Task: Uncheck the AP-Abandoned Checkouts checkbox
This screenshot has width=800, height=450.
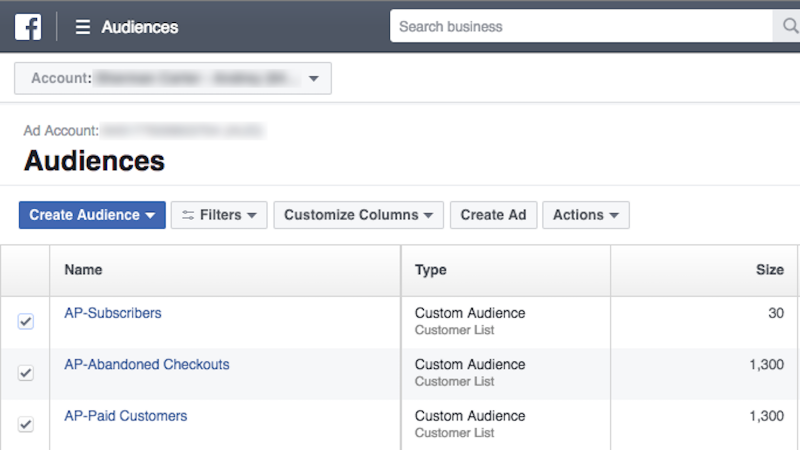Action: [x=26, y=373]
